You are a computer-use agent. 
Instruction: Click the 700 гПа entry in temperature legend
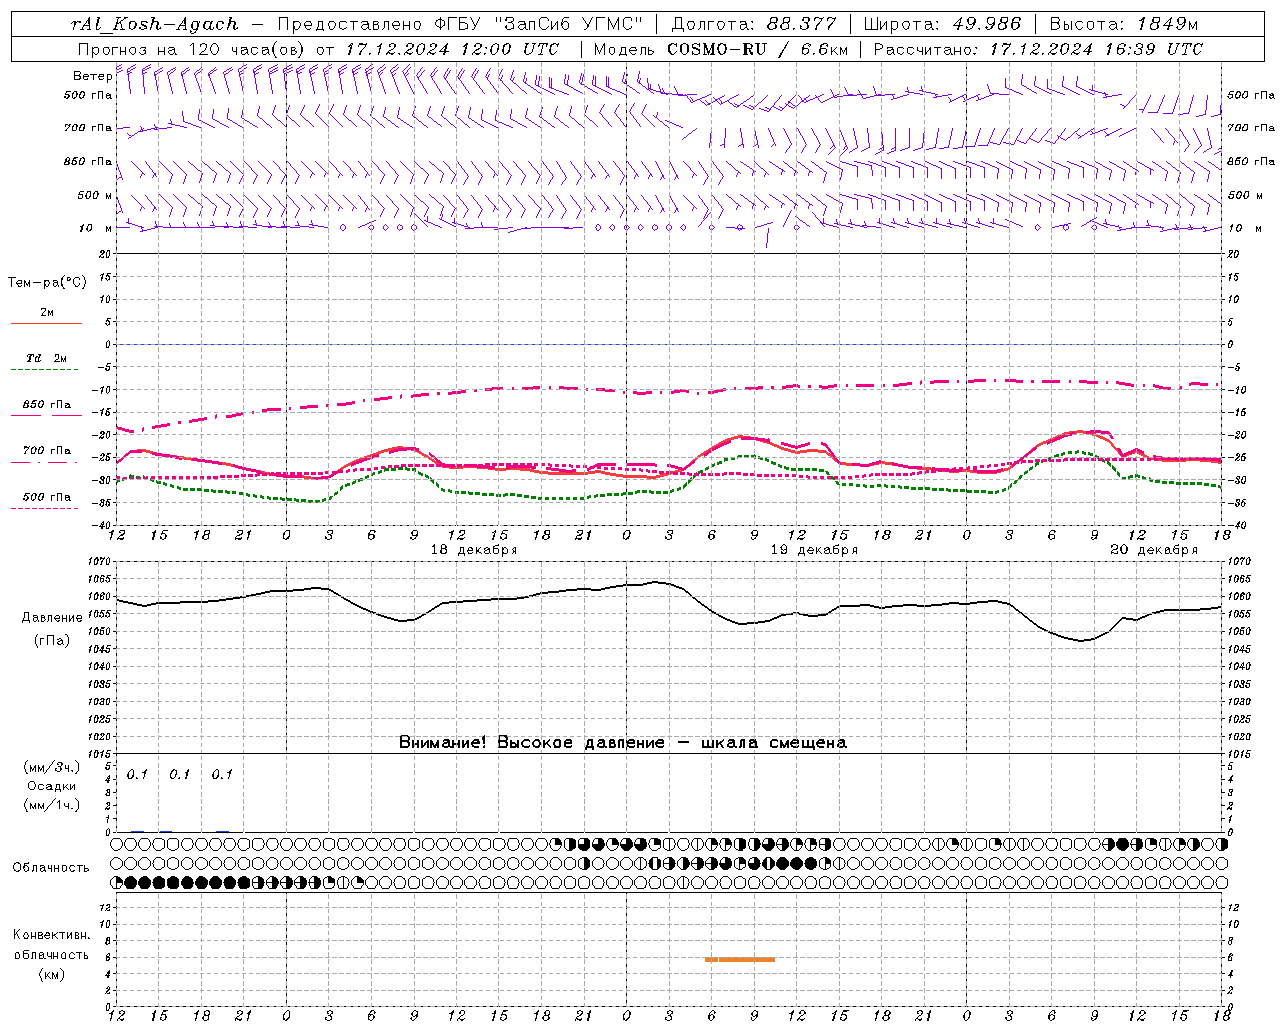[47, 451]
